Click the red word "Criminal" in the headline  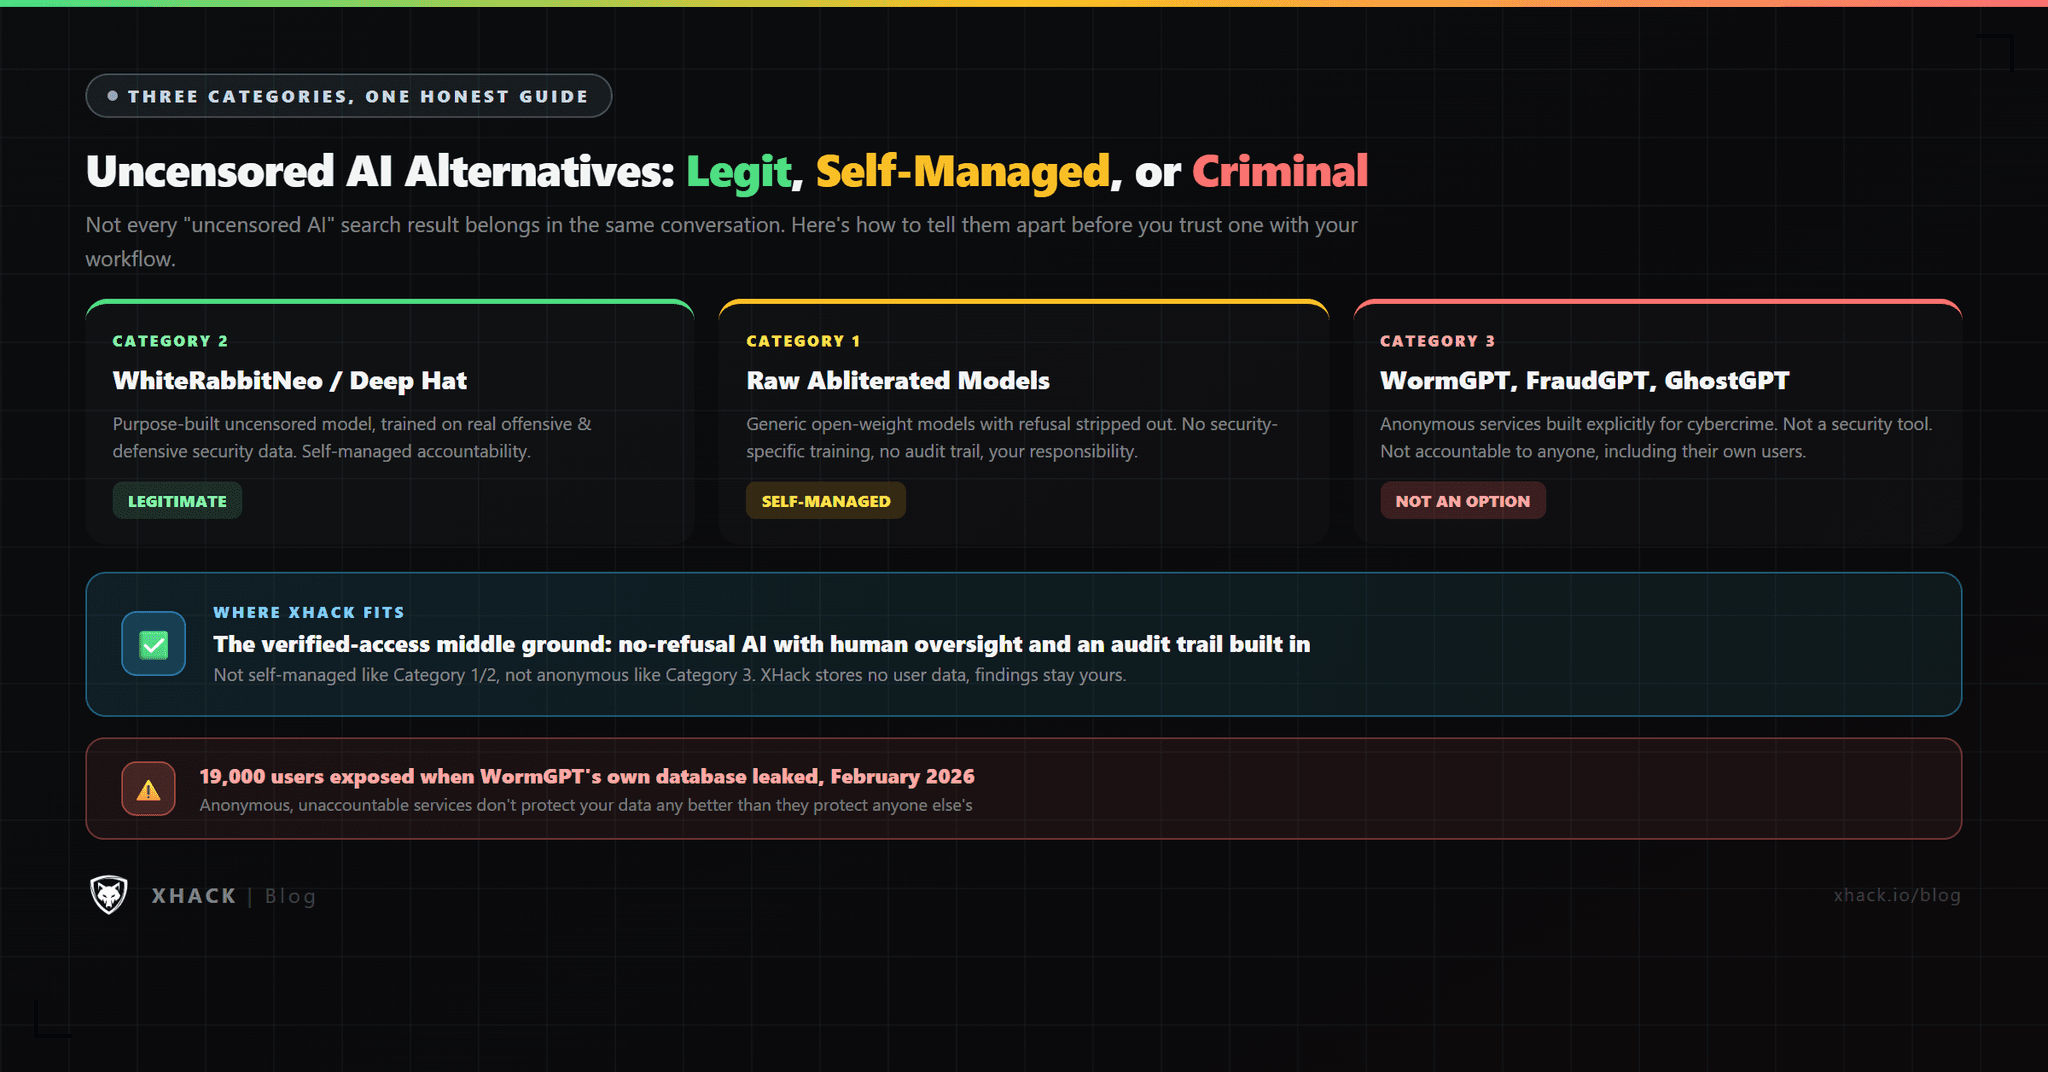pyautogui.click(x=1280, y=172)
